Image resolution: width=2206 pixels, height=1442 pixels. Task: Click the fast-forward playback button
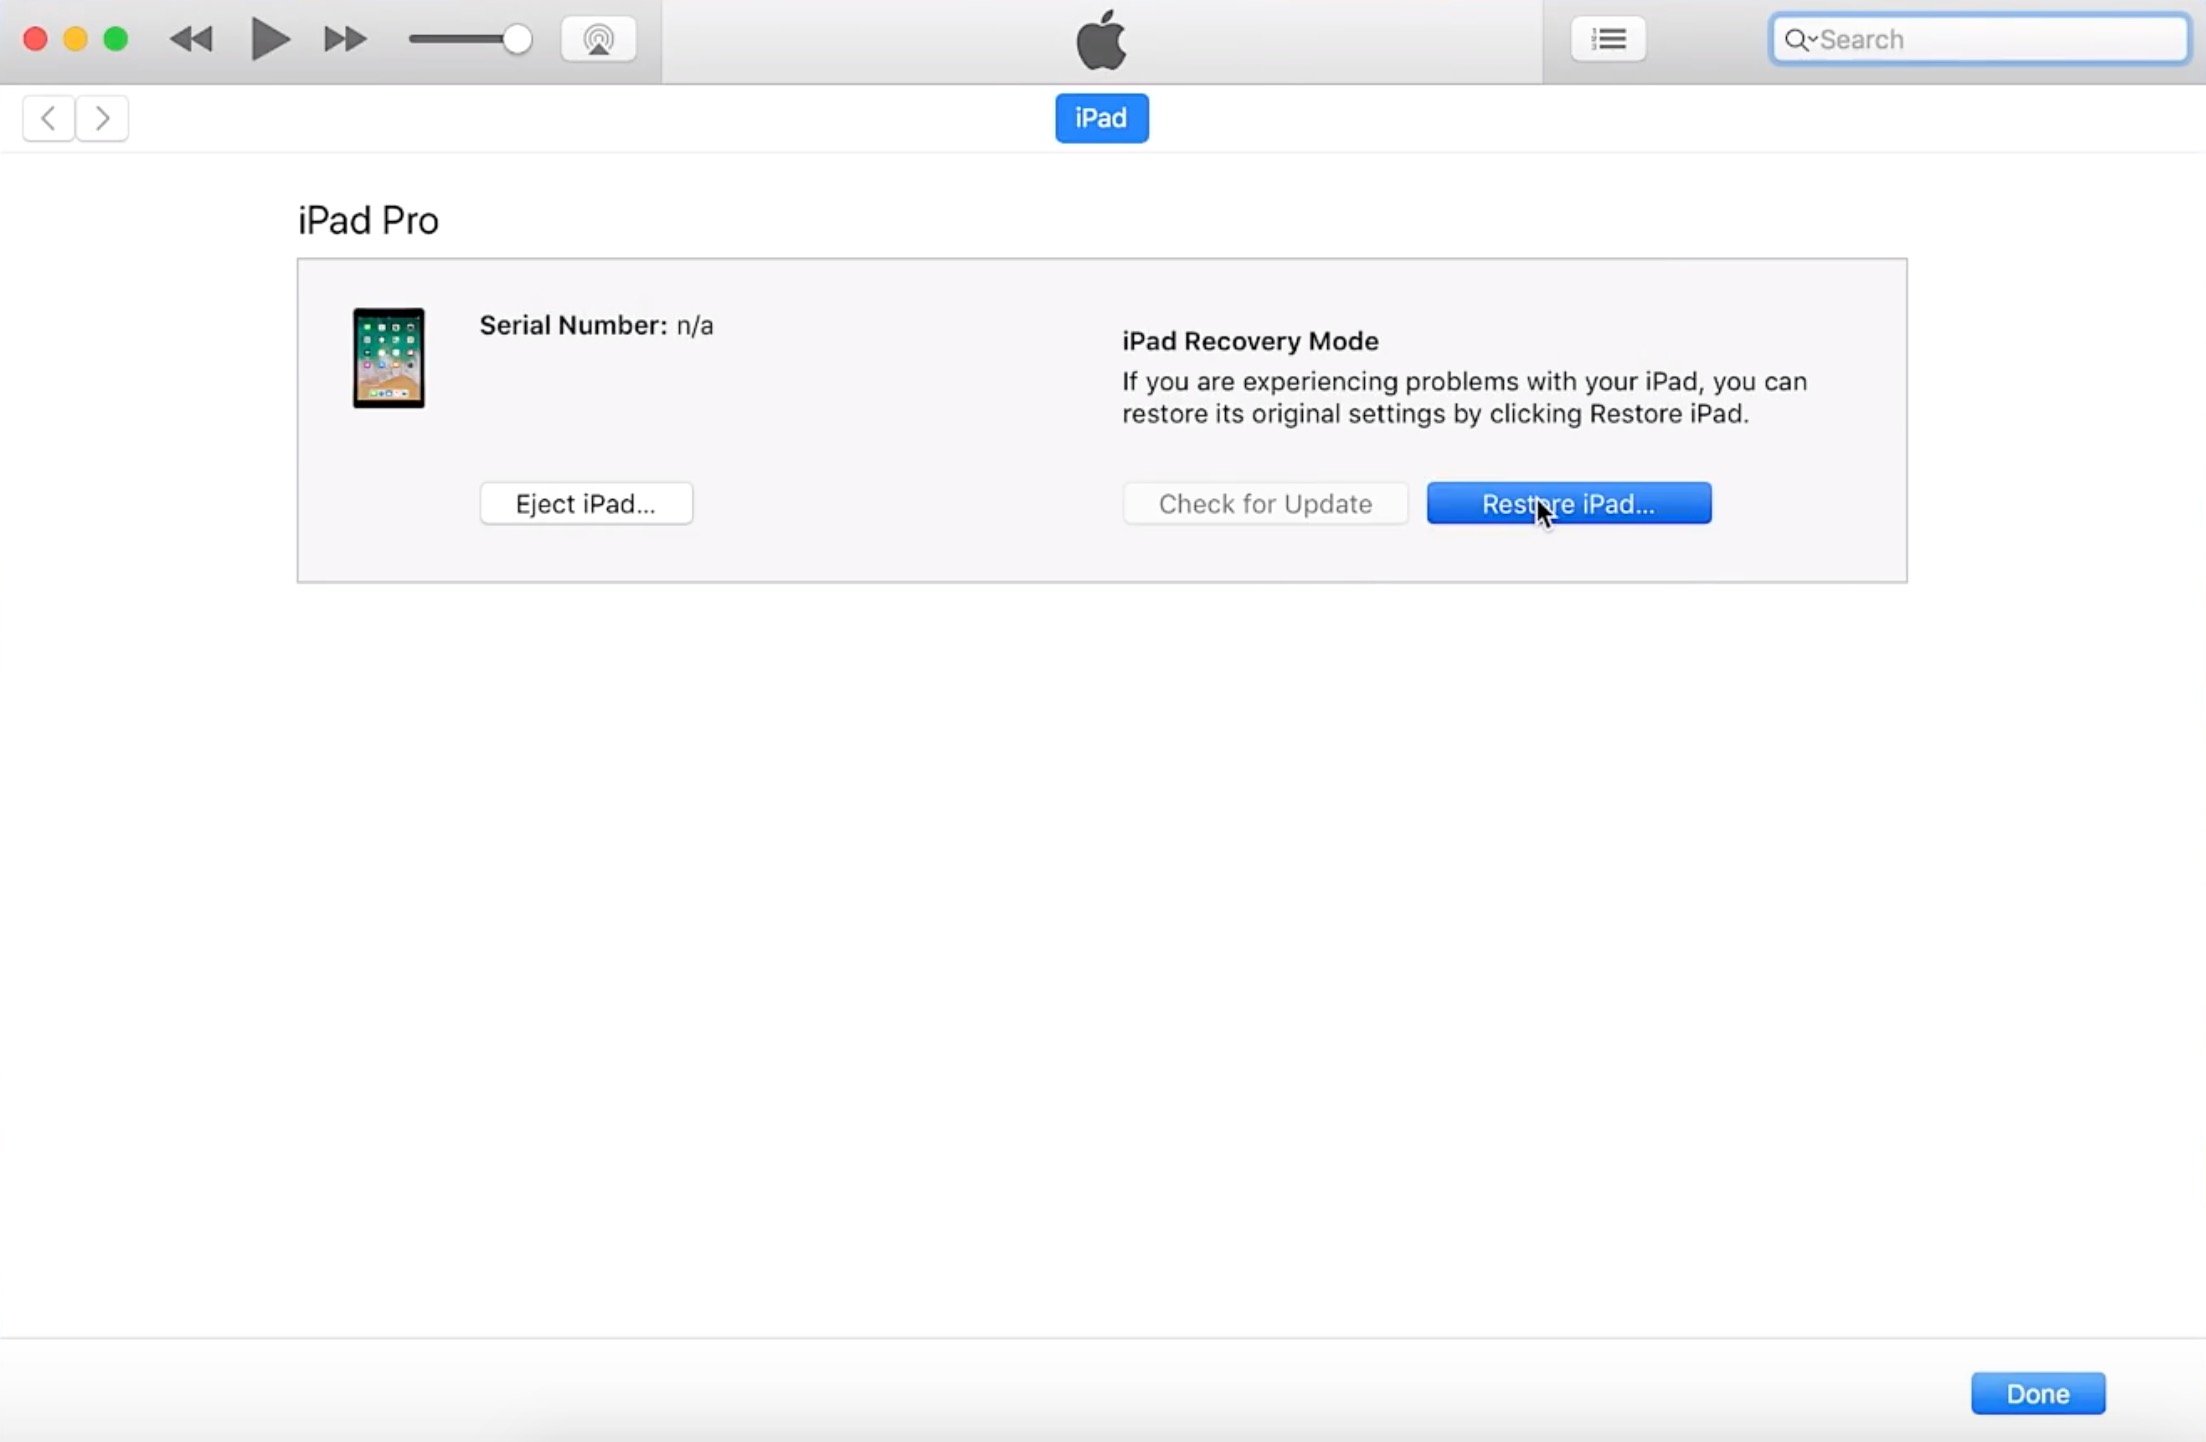[345, 39]
